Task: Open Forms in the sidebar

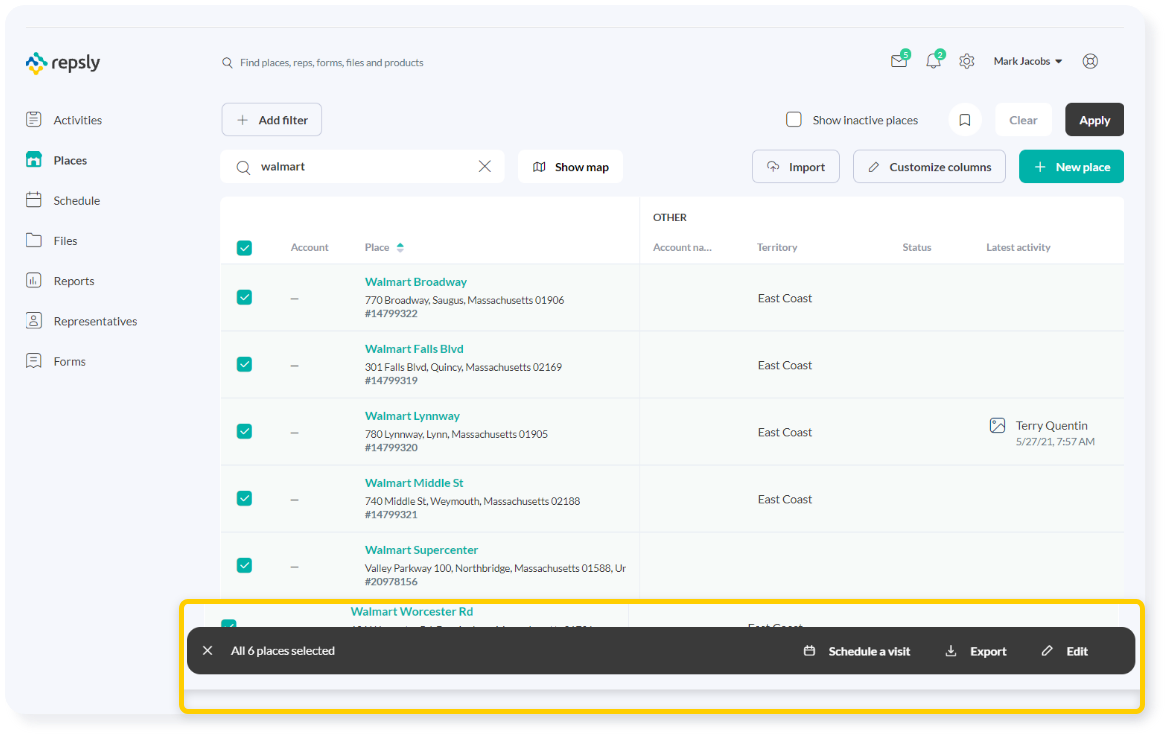Action: tap(69, 362)
